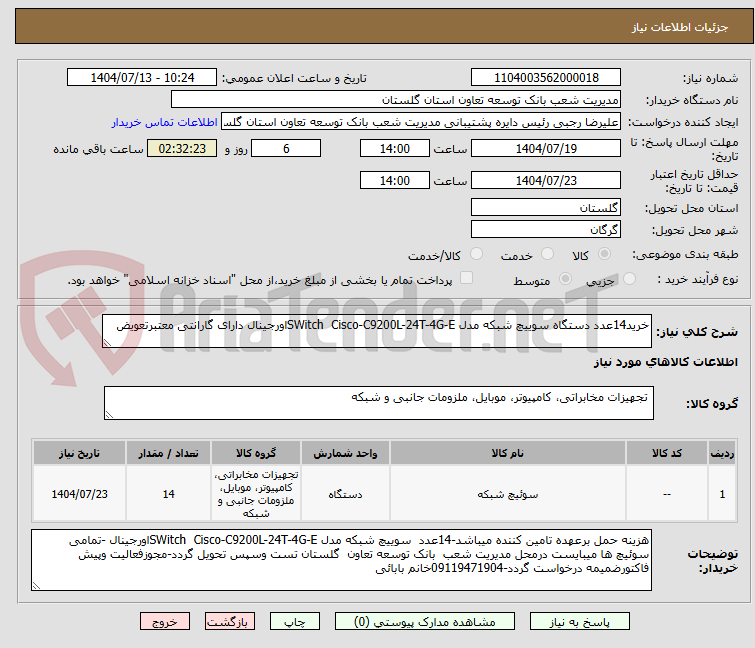Click table cell دستگاه unit
The height and width of the screenshot is (648, 755).
pos(345,494)
